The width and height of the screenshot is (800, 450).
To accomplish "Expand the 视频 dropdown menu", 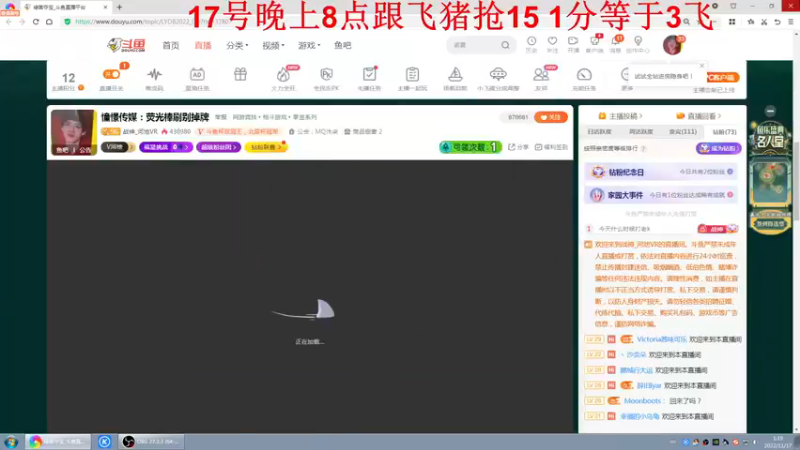I will tap(273, 45).
